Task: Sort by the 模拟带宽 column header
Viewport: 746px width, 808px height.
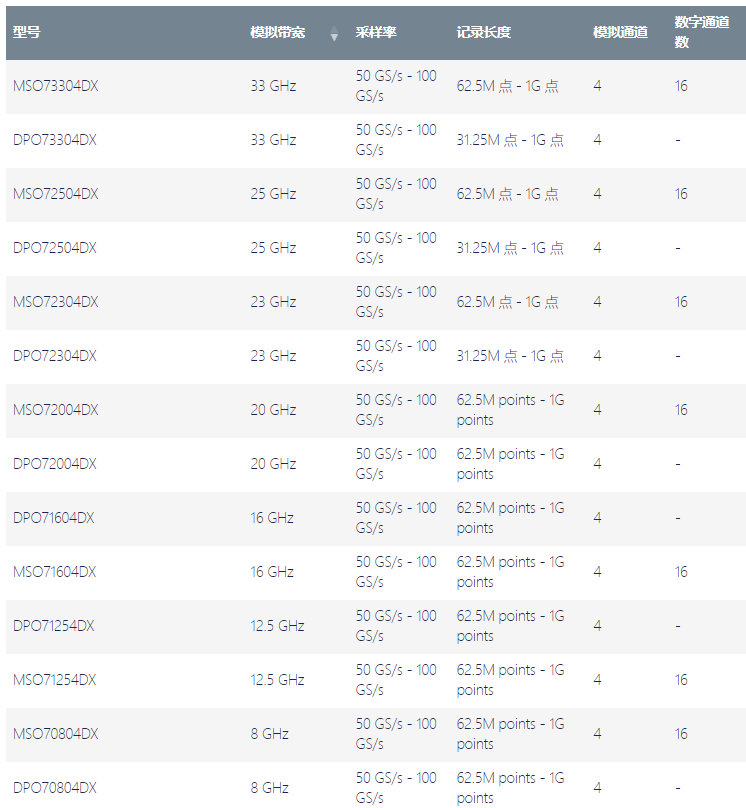Action: (x=278, y=32)
